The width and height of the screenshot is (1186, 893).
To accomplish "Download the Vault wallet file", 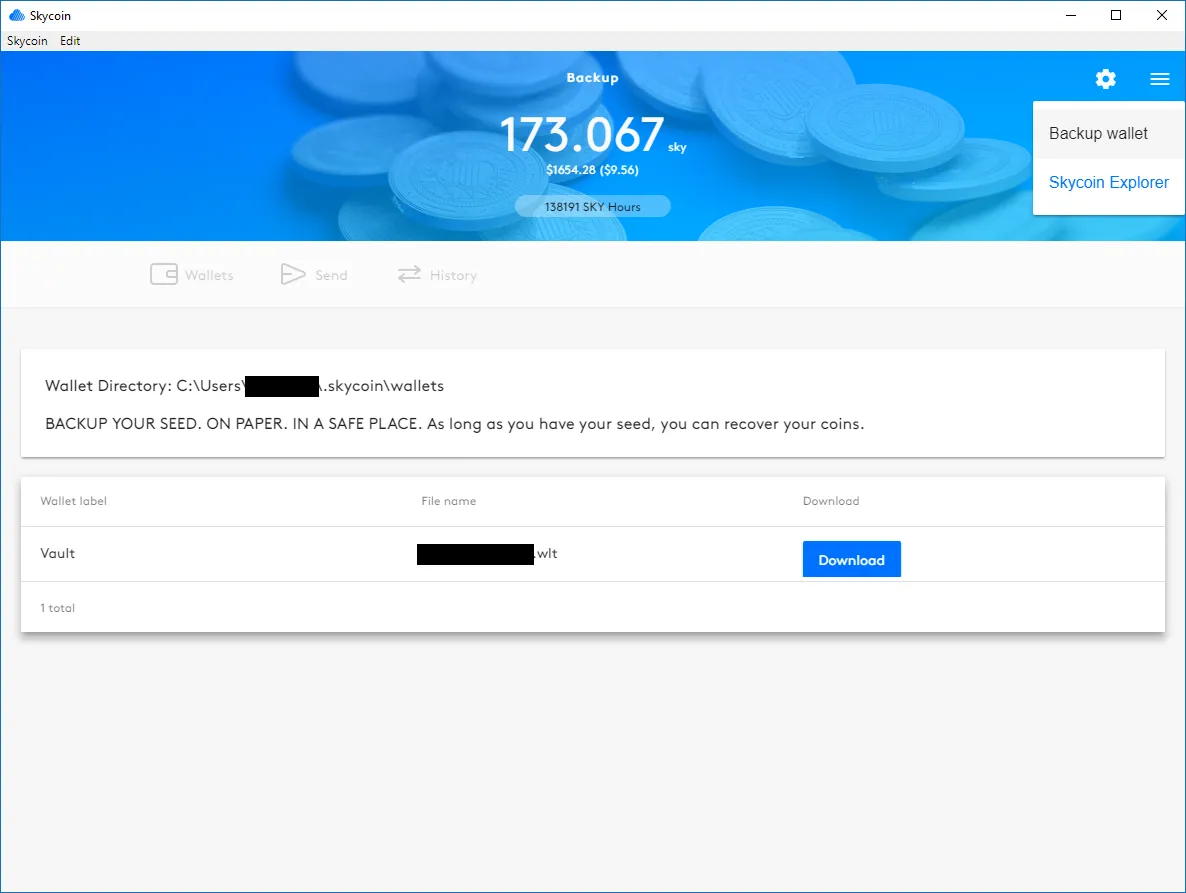I will pos(851,560).
